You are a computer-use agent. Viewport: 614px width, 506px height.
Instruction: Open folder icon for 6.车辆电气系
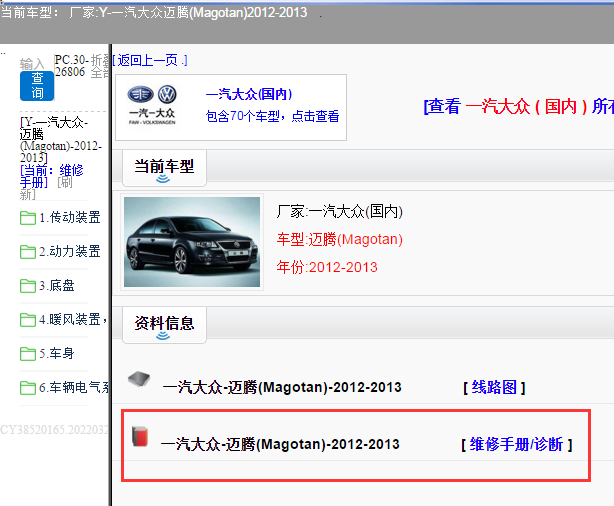coord(28,388)
